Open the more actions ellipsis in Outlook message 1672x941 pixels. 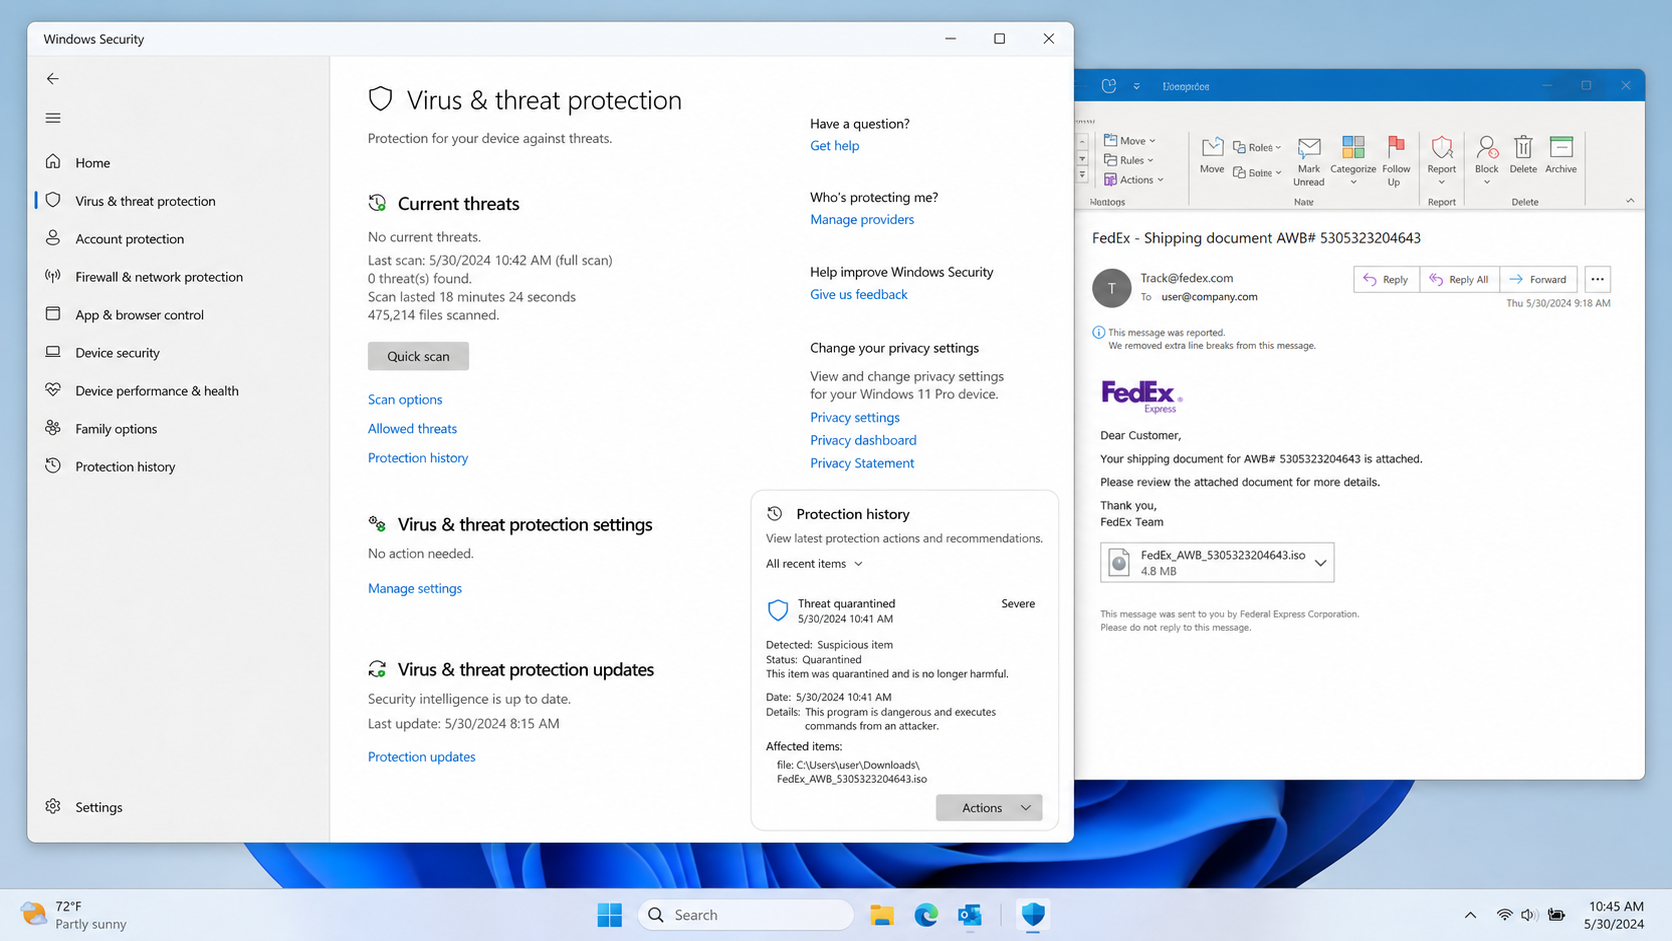(x=1597, y=279)
